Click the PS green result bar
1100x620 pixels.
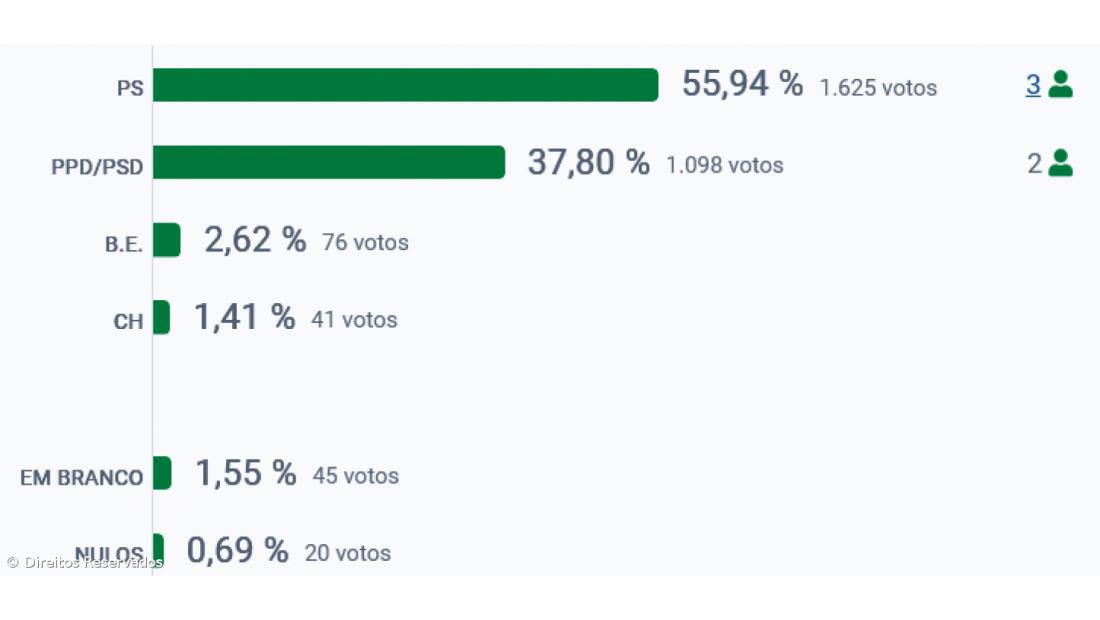point(405,85)
